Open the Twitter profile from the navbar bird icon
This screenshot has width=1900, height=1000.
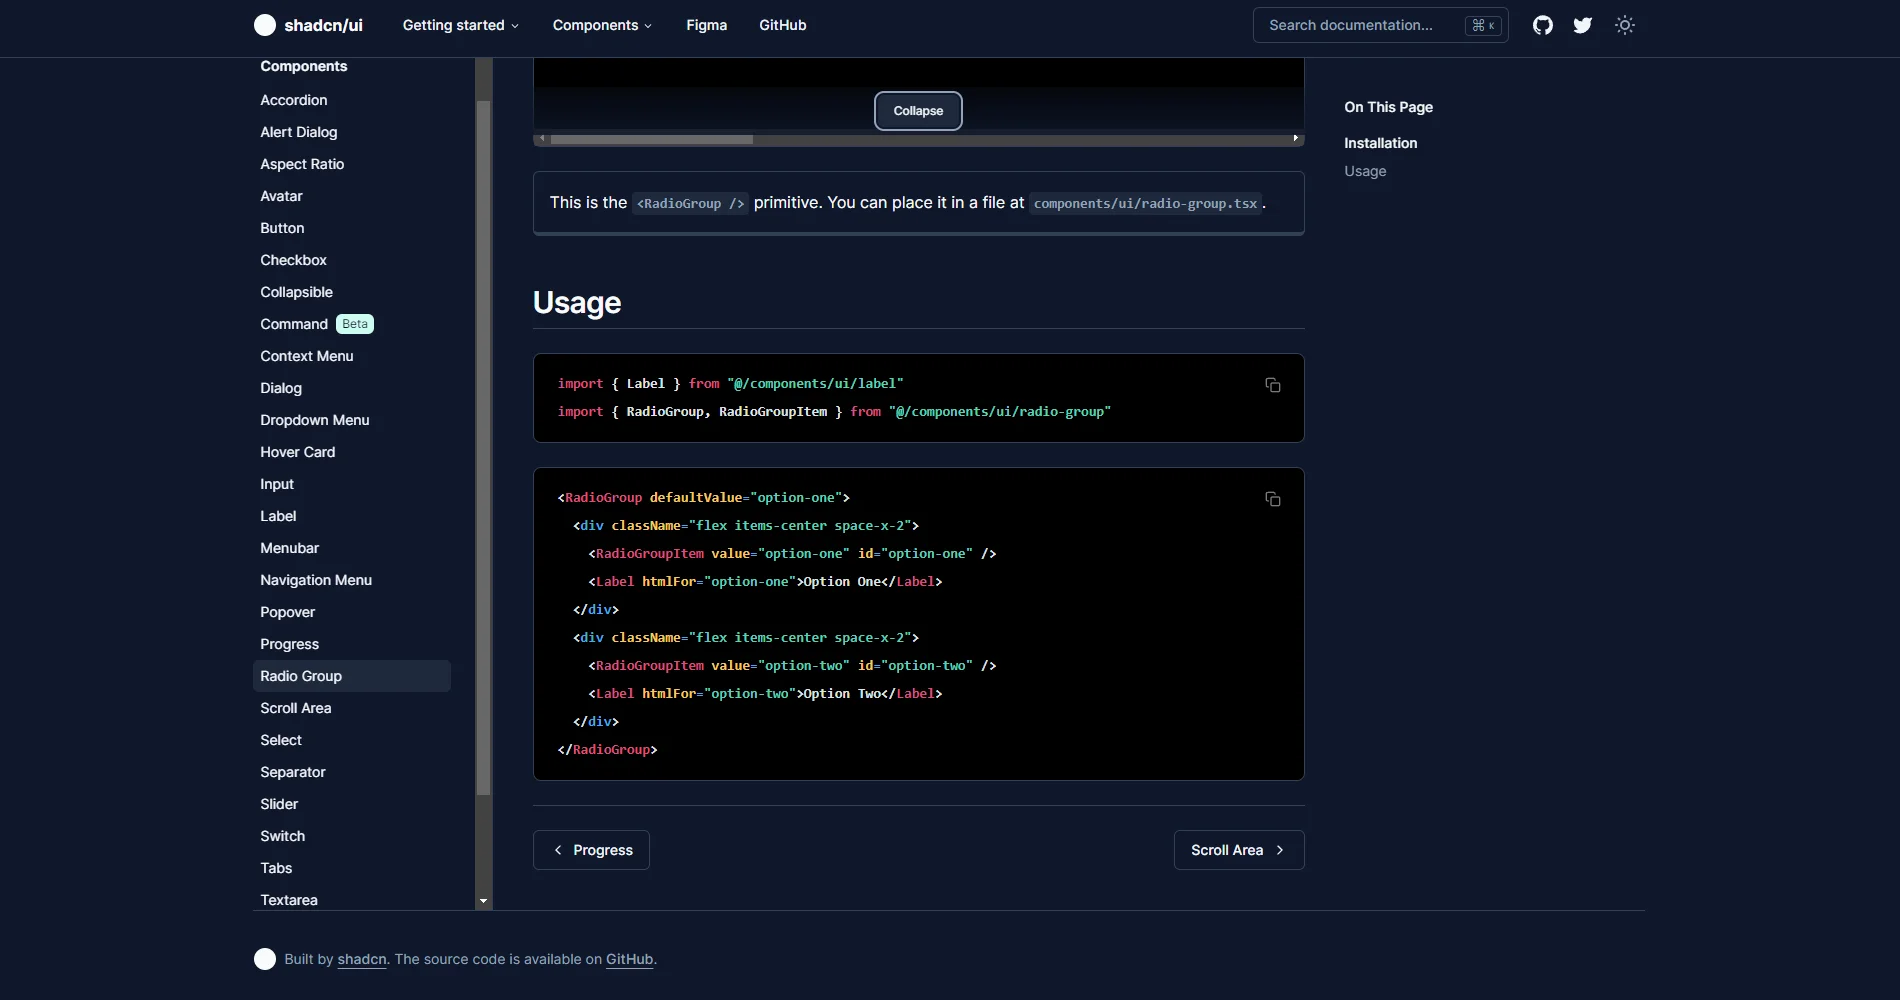[x=1582, y=25]
